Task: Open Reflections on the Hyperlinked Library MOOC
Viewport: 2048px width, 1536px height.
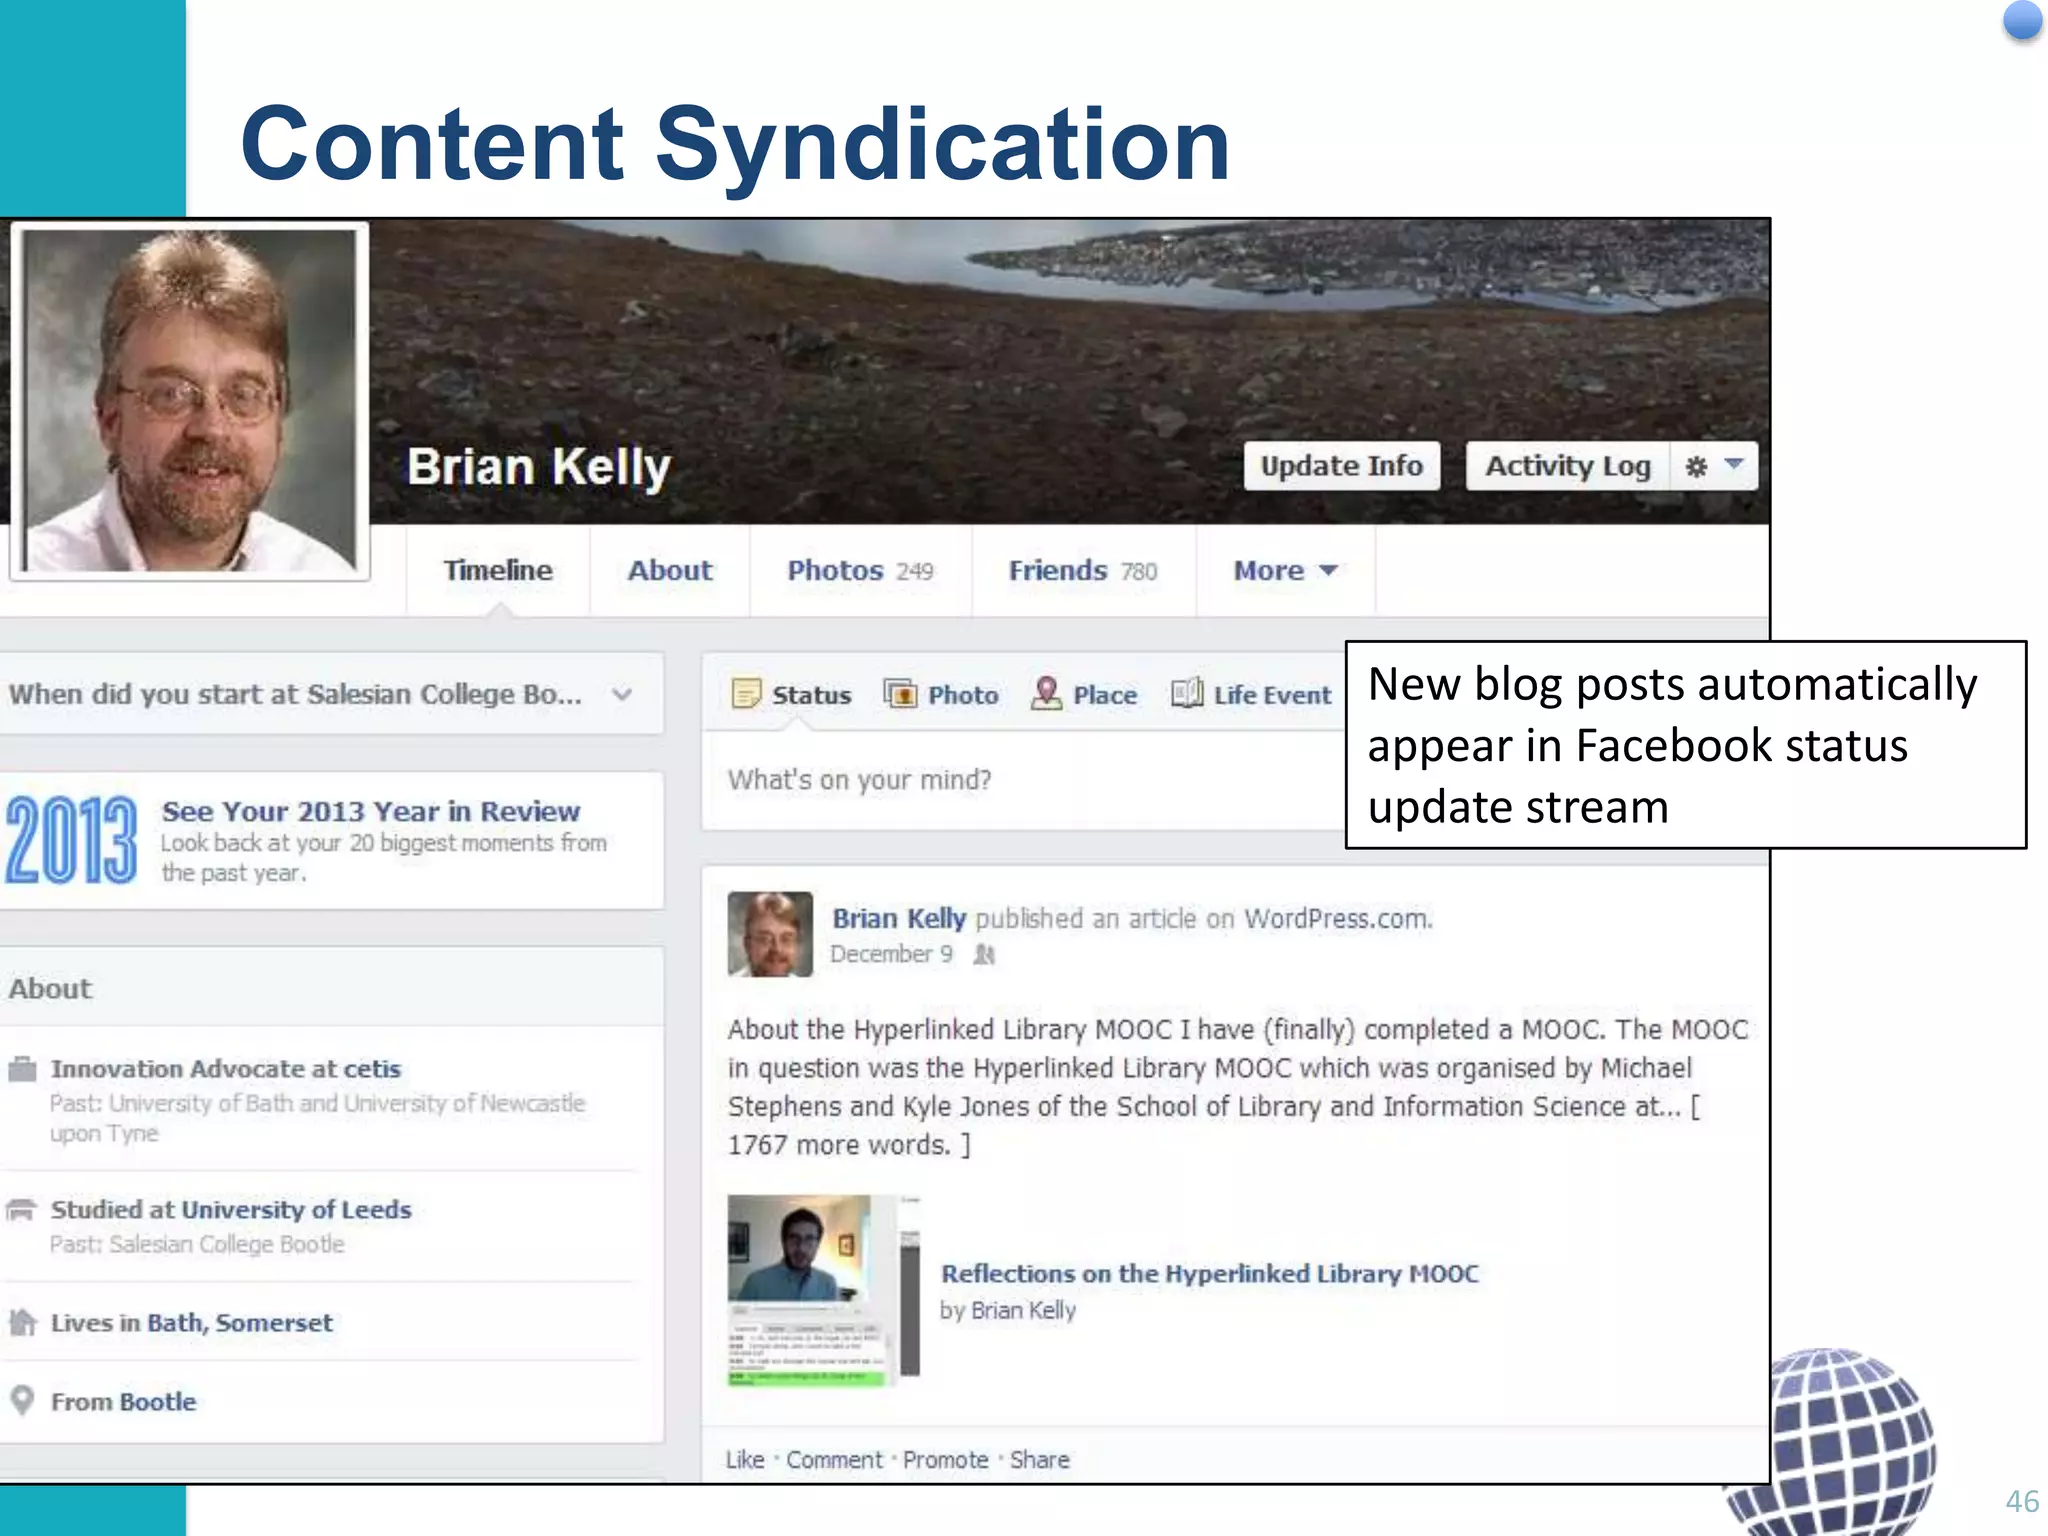Action: click(x=1210, y=1274)
